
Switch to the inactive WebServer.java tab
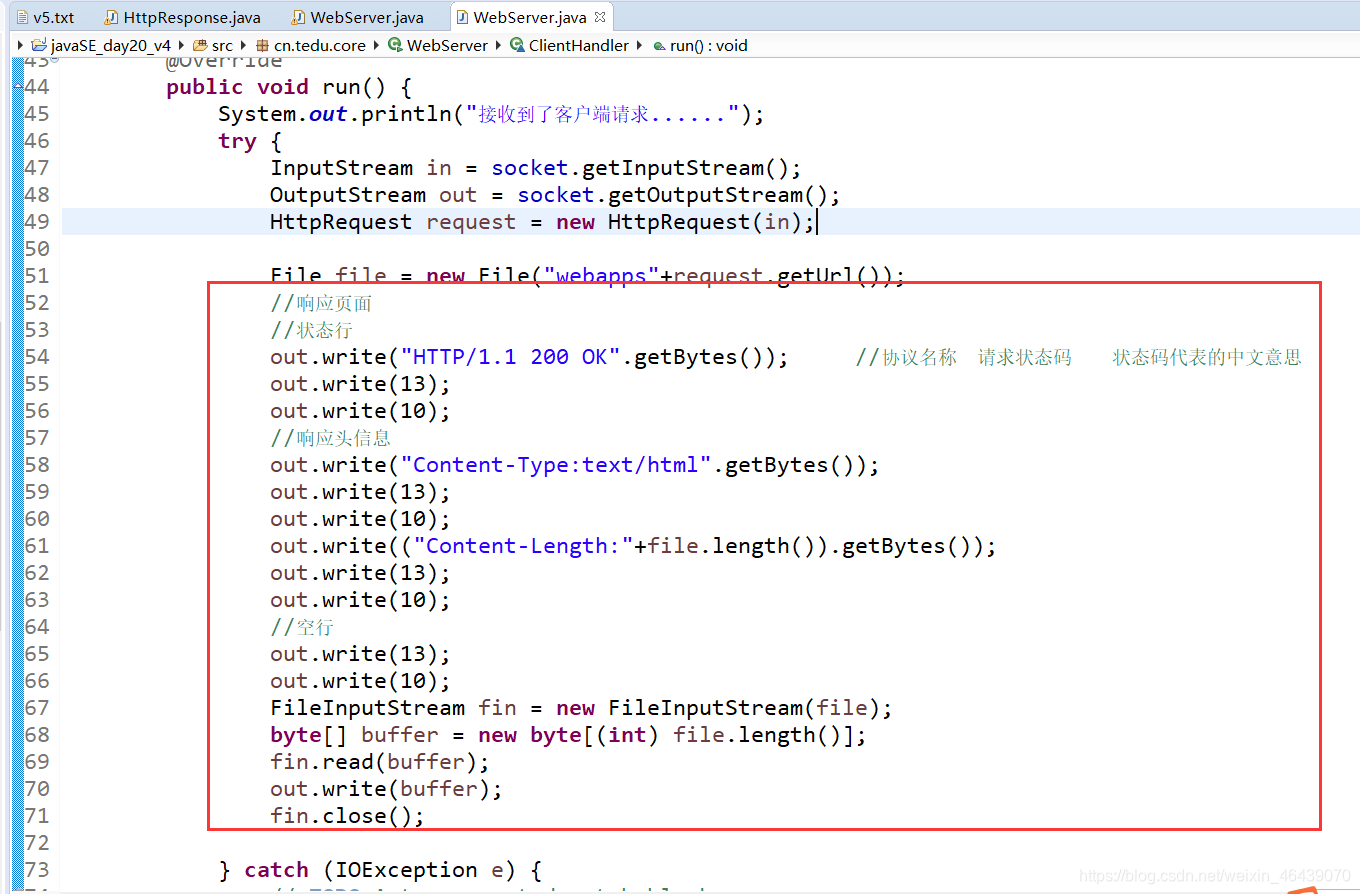[358, 17]
